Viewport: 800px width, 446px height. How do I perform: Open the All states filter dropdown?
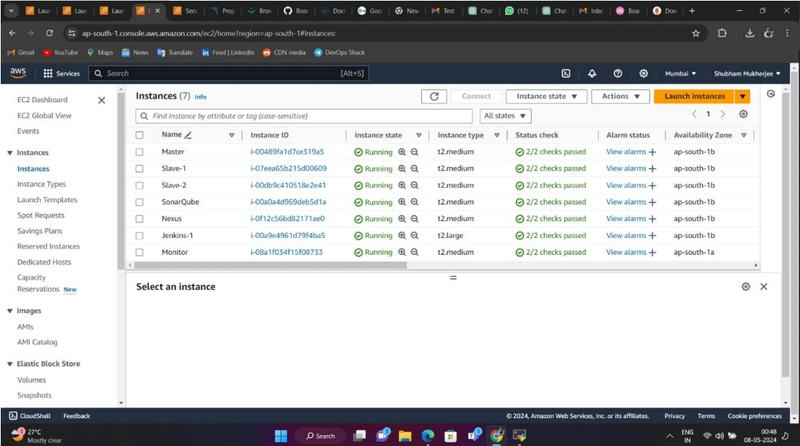[x=505, y=116]
